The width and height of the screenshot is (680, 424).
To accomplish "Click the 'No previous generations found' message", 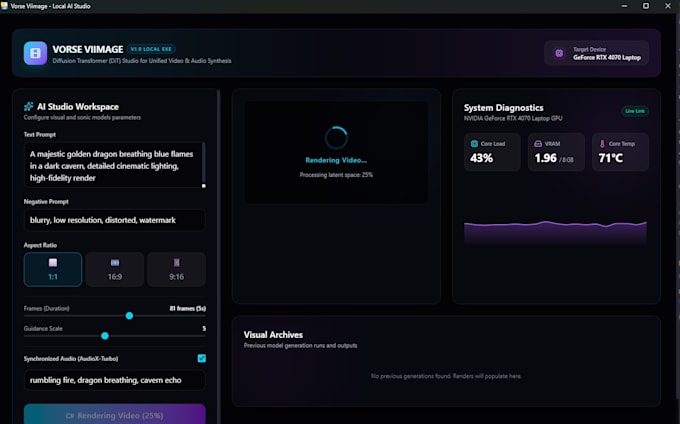I will tap(446, 376).
